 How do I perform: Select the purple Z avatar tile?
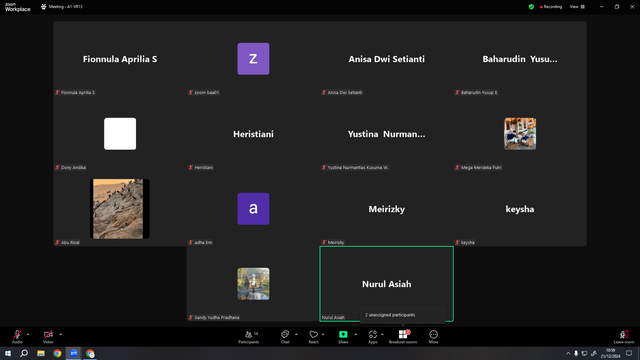(253, 59)
